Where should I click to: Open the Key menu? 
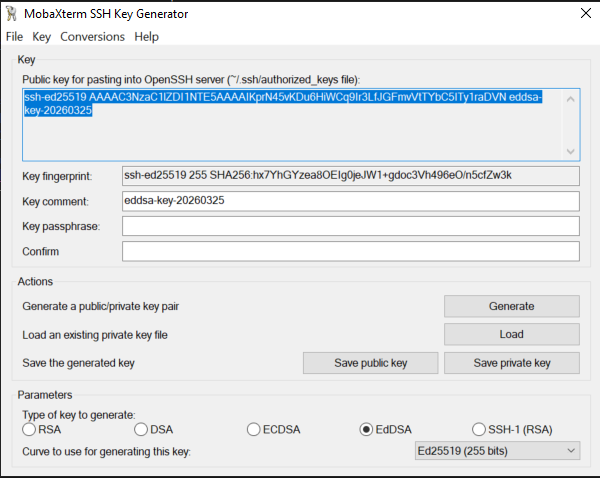tap(41, 37)
